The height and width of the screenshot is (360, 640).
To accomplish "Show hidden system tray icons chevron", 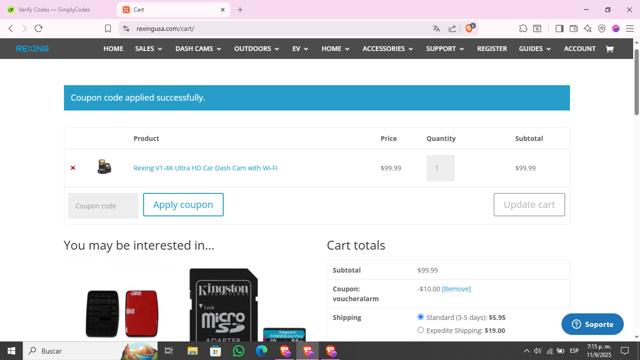I will (527, 351).
